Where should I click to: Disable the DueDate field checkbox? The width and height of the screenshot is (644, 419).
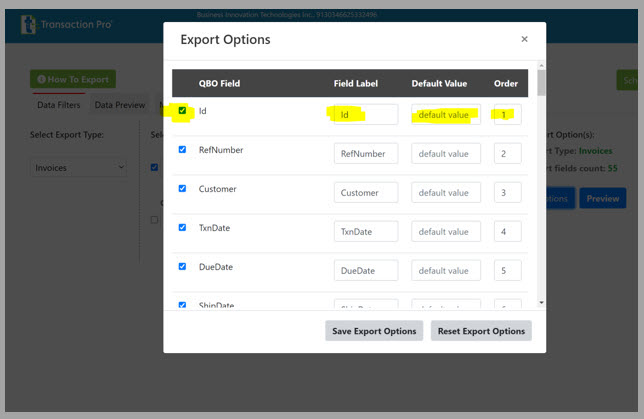(x=182, y=267)
